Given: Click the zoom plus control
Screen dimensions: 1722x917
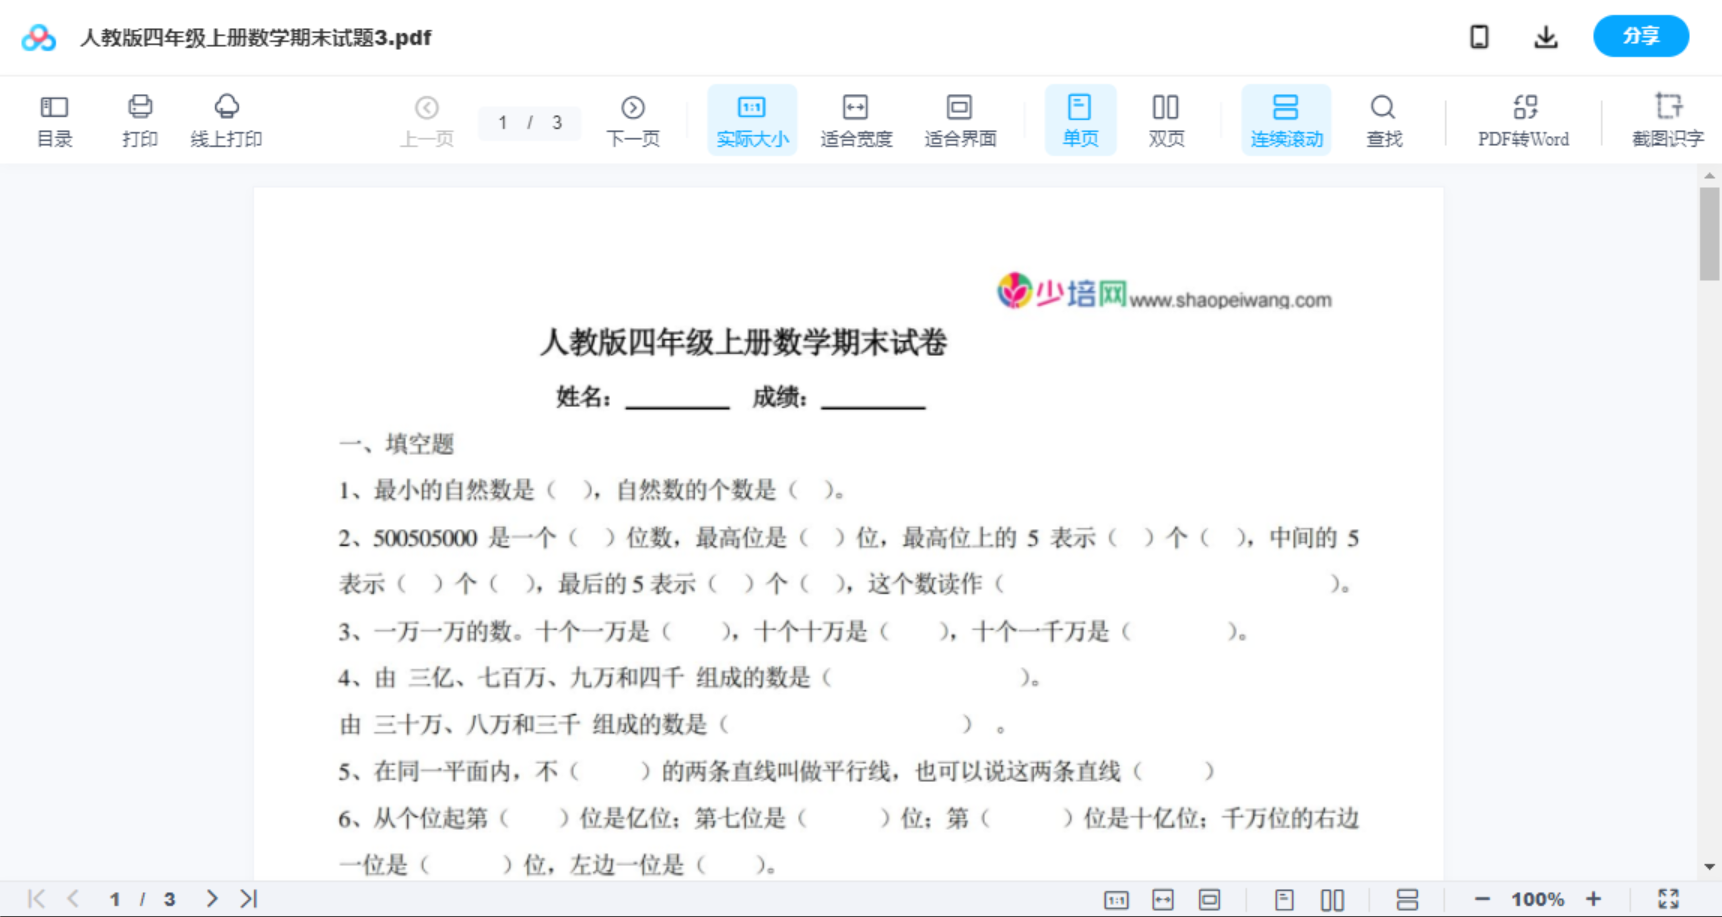Looking at the screenshot, I should pos(1594,898).
